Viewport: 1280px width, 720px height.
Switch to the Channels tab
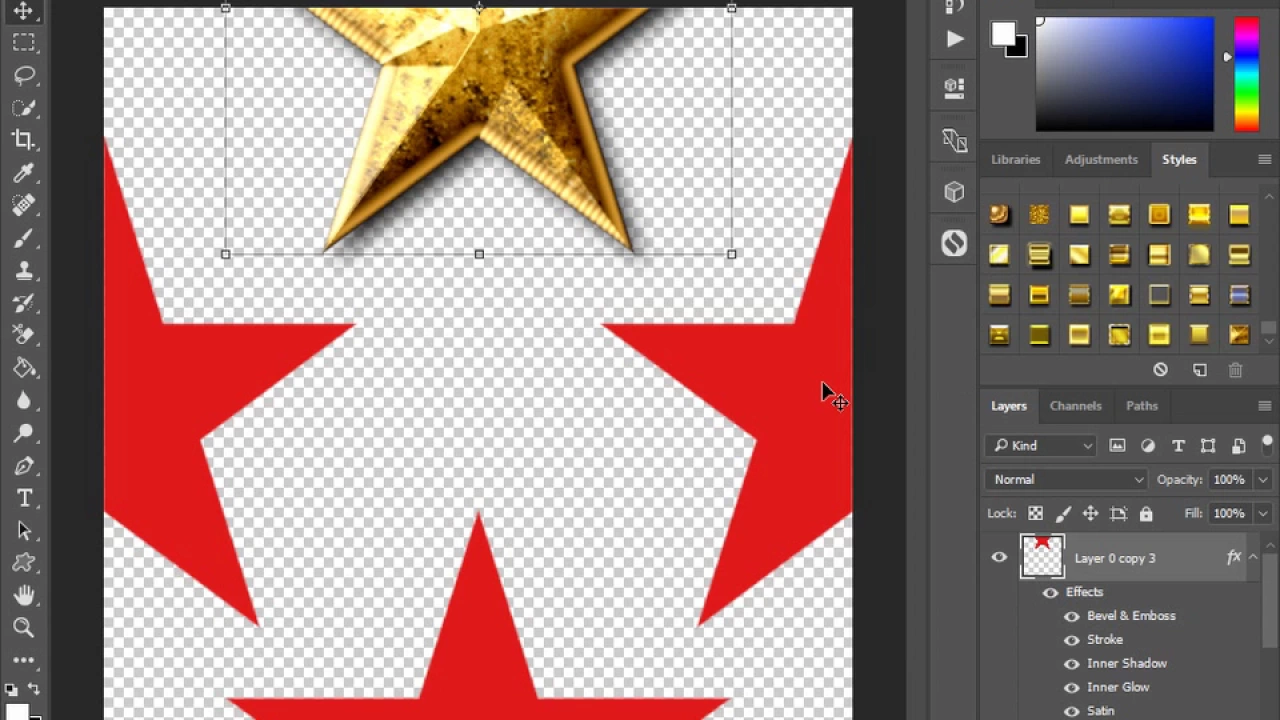click(x=1075, y=406)
